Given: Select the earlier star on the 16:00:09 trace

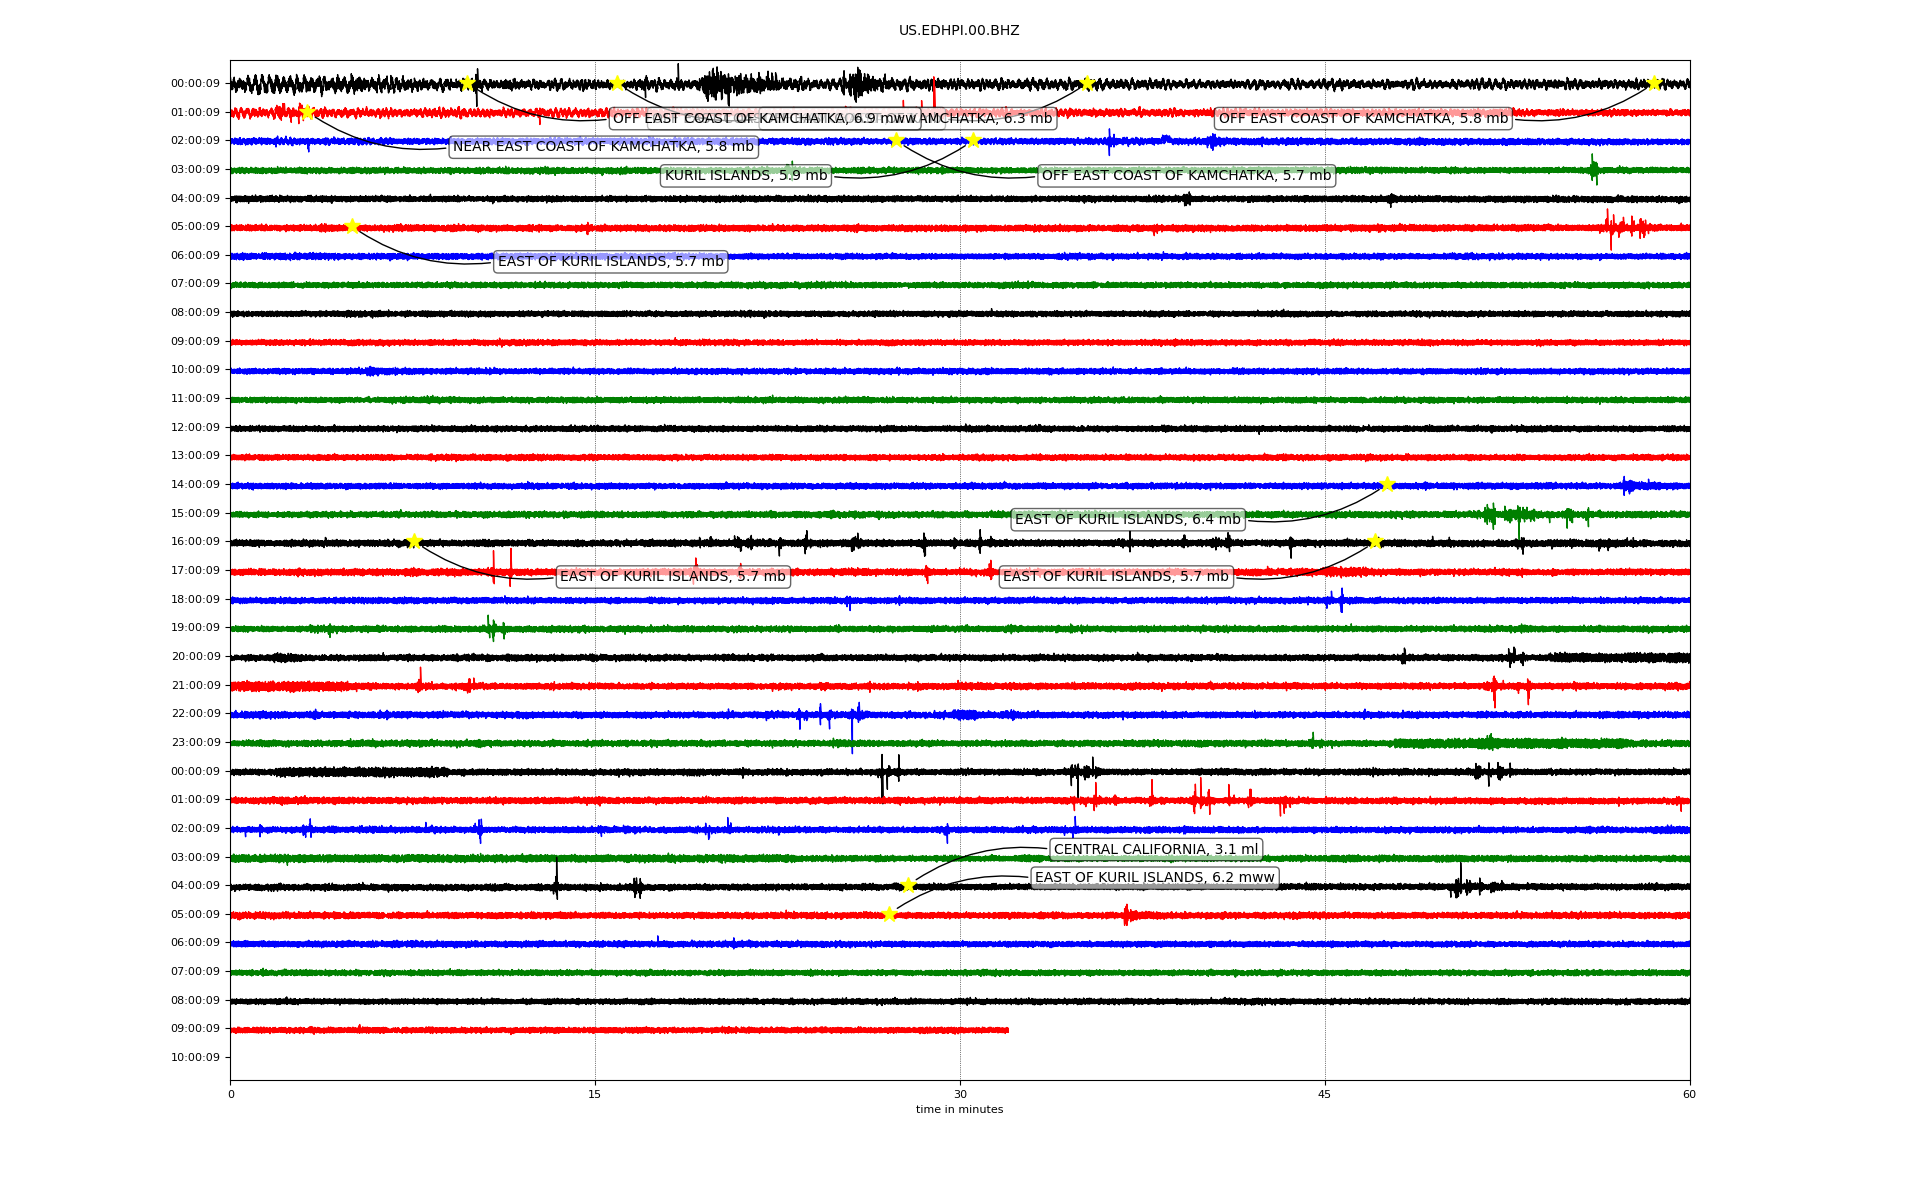Looking at the screenshot, I should pos(414,541).
